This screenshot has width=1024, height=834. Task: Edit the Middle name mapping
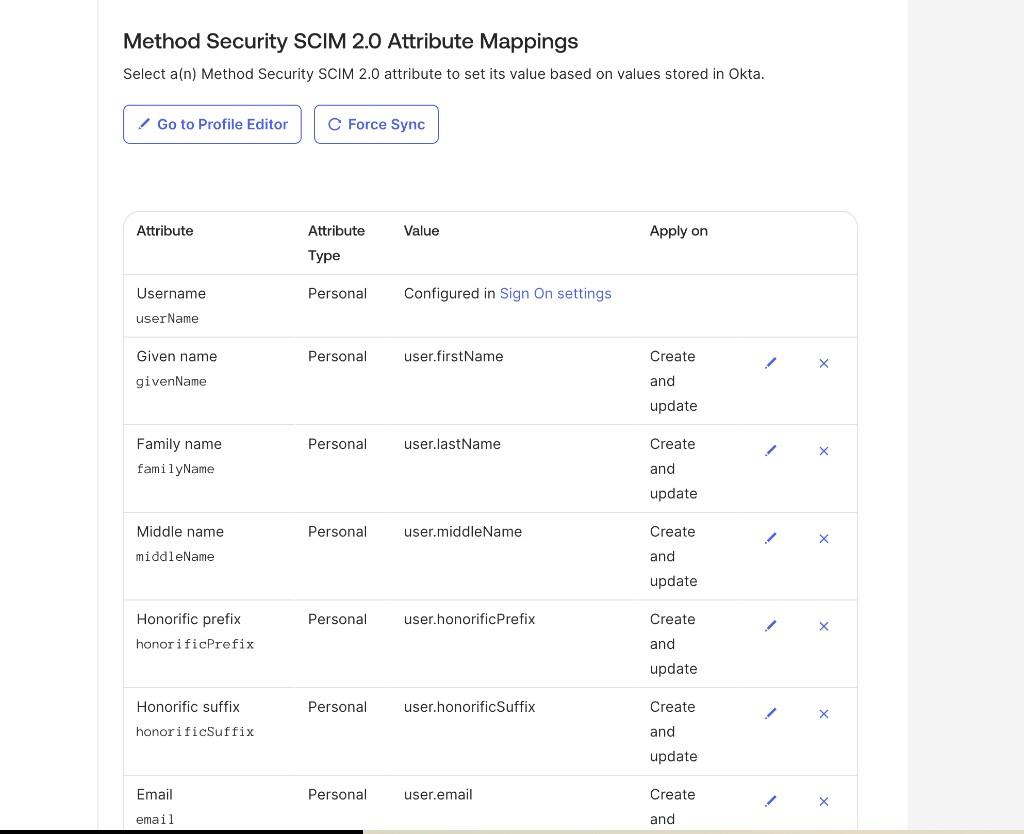click(x=771, y=538)
